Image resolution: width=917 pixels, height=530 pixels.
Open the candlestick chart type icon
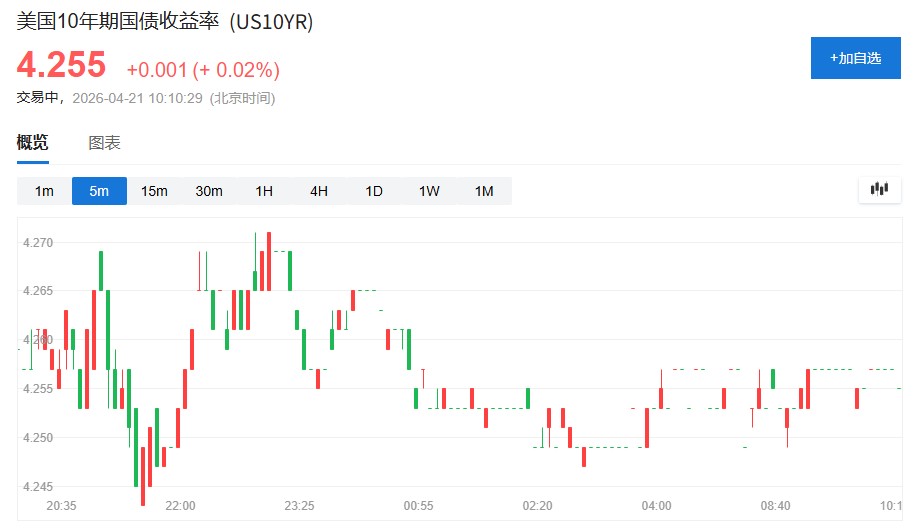tap(880, 189)
